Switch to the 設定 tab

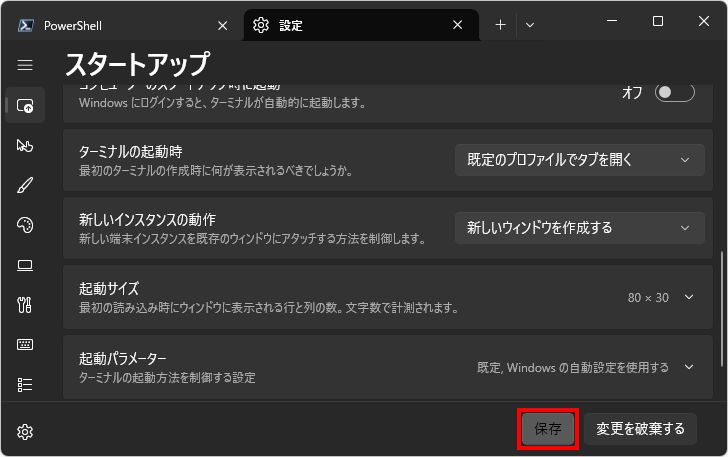coord(361,25)
